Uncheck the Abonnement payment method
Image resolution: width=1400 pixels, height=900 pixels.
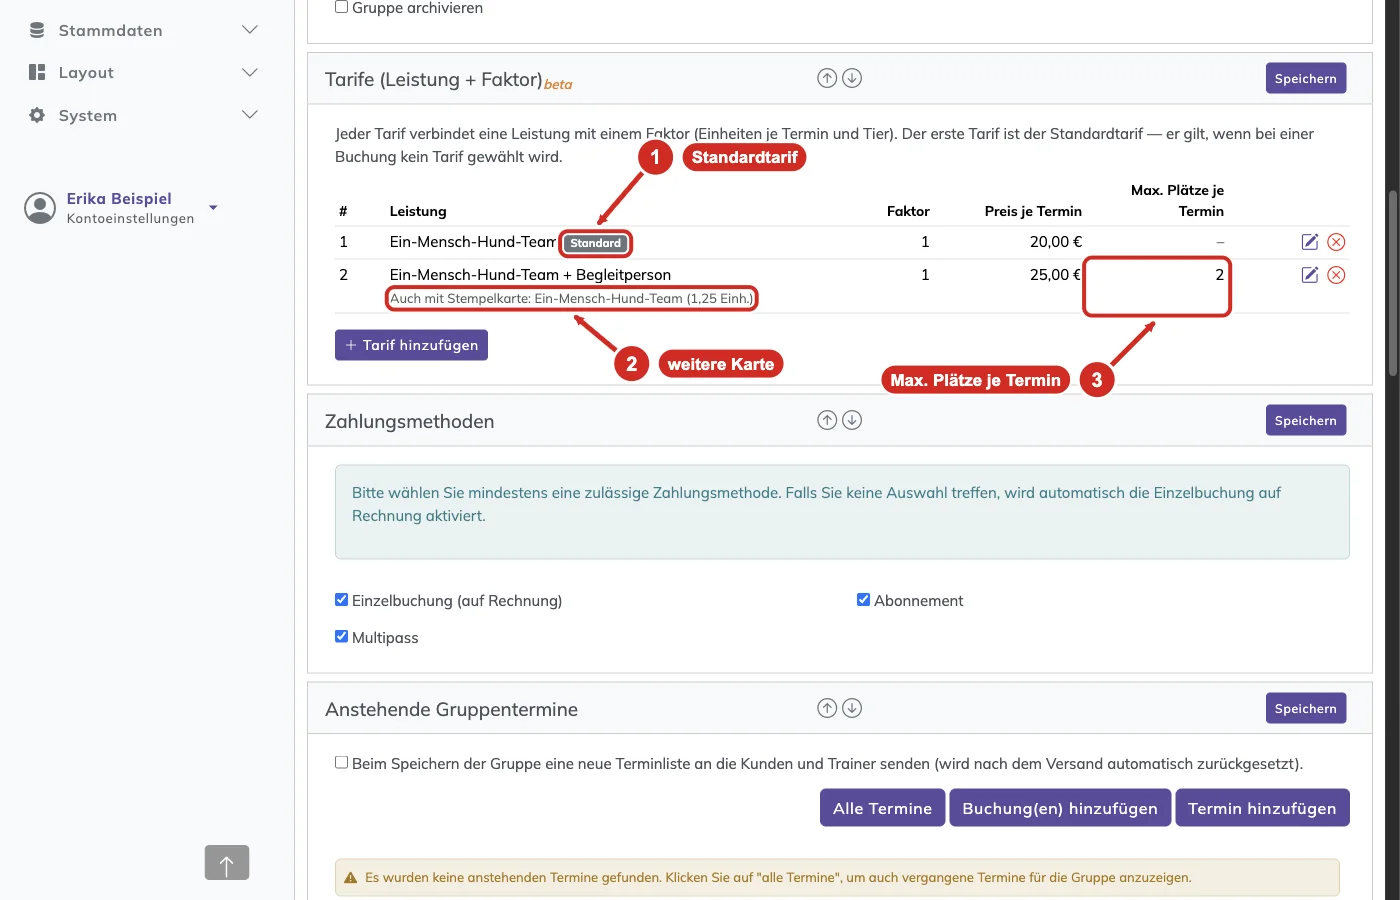864,600
